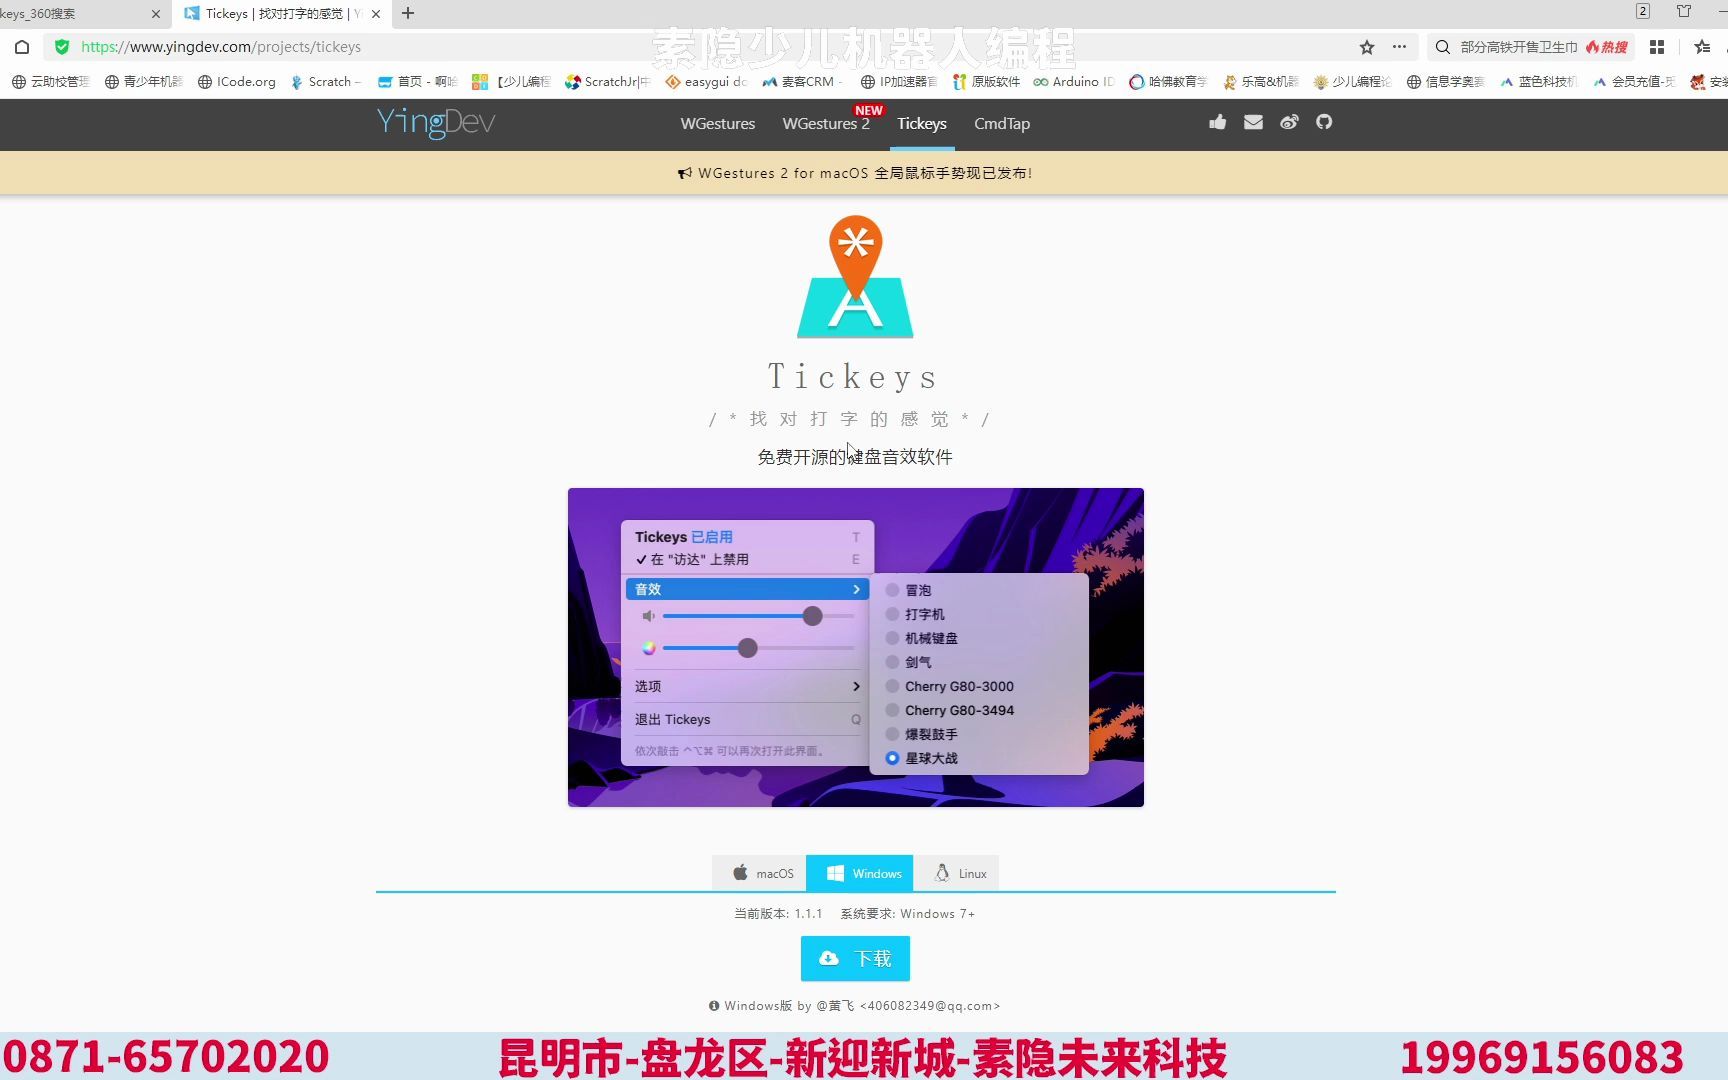
Task: Click the search magnifier icon
Action: click(x=1442, y=47)
